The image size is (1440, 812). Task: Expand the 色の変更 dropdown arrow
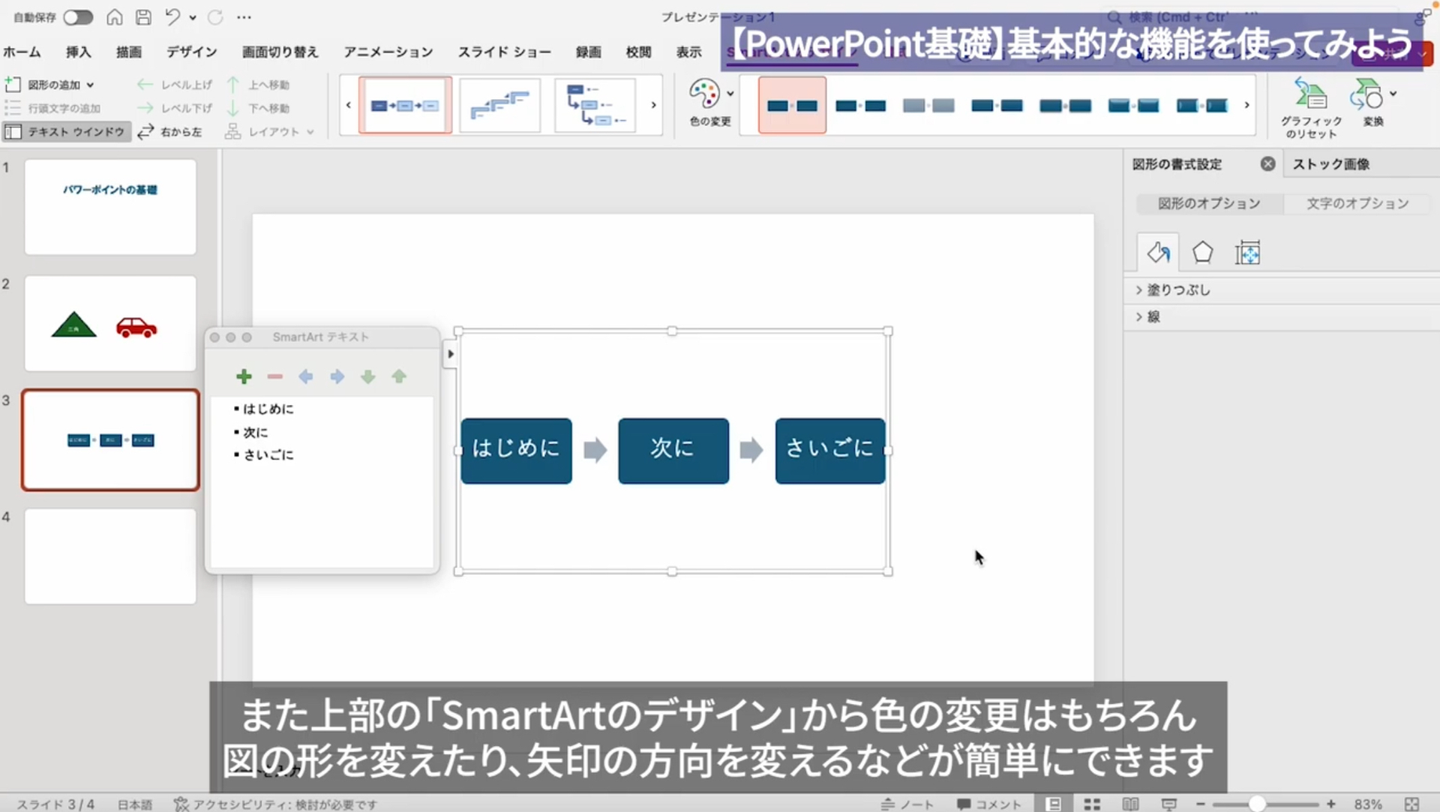point(730,94)
